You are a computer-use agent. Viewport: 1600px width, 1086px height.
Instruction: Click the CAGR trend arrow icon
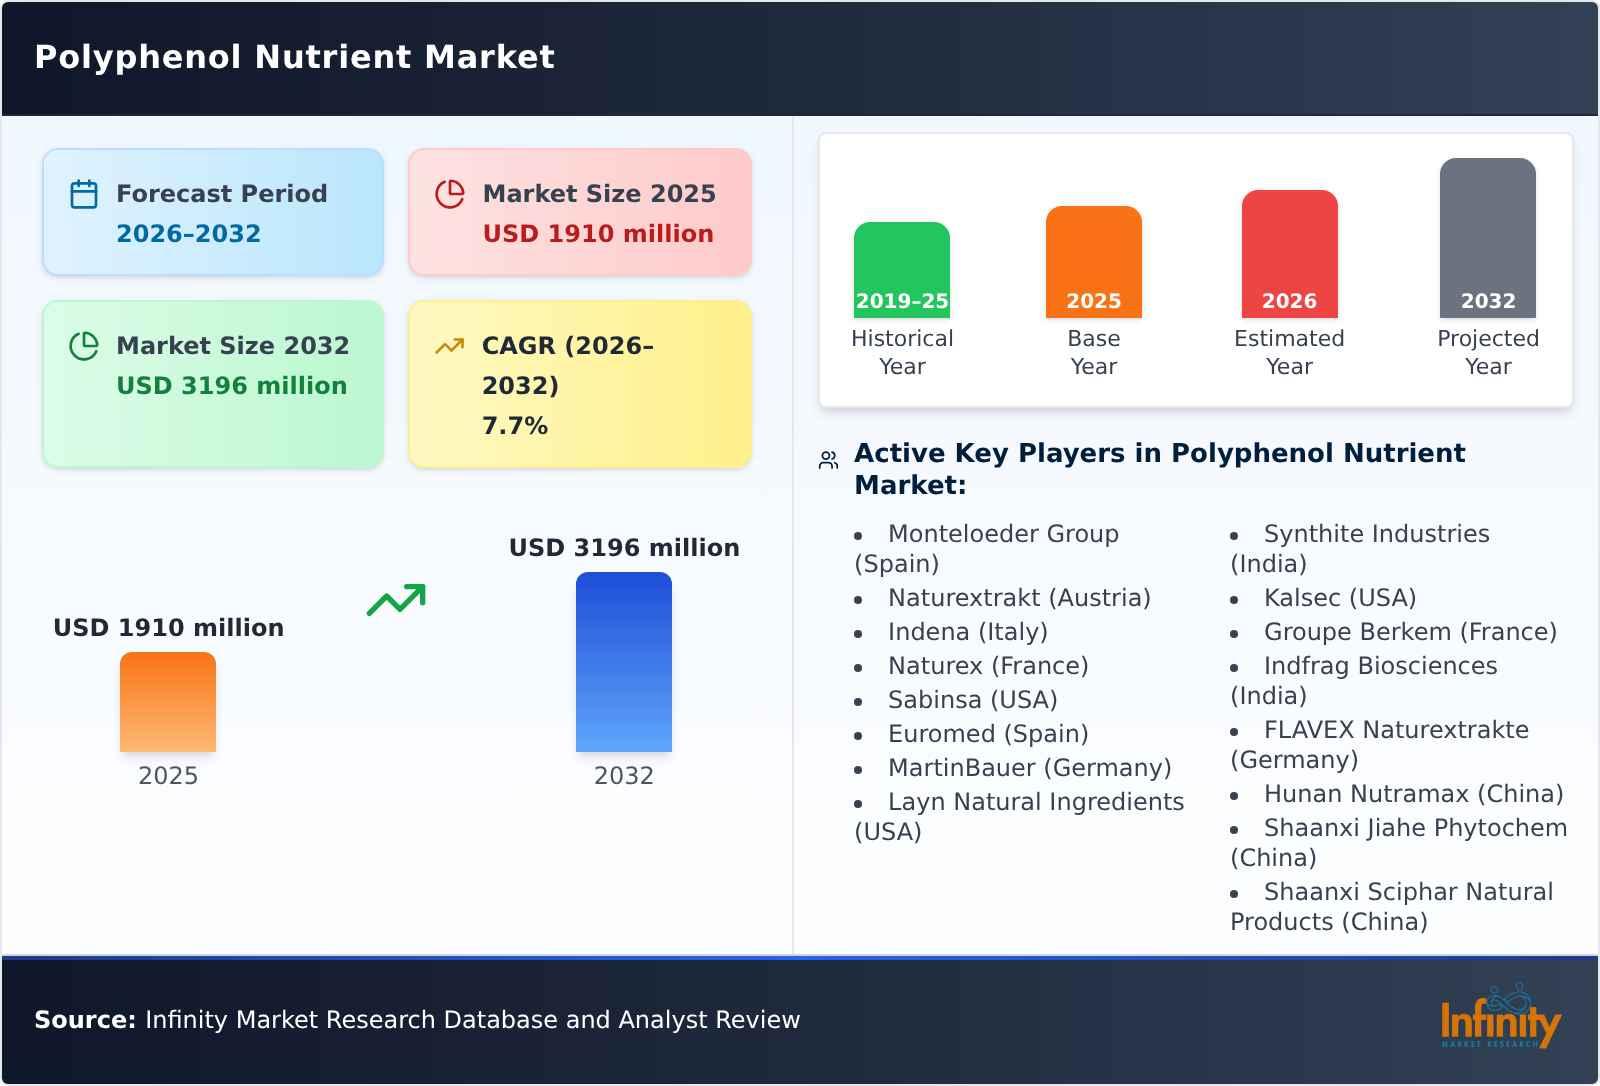[x=448, y=344]
